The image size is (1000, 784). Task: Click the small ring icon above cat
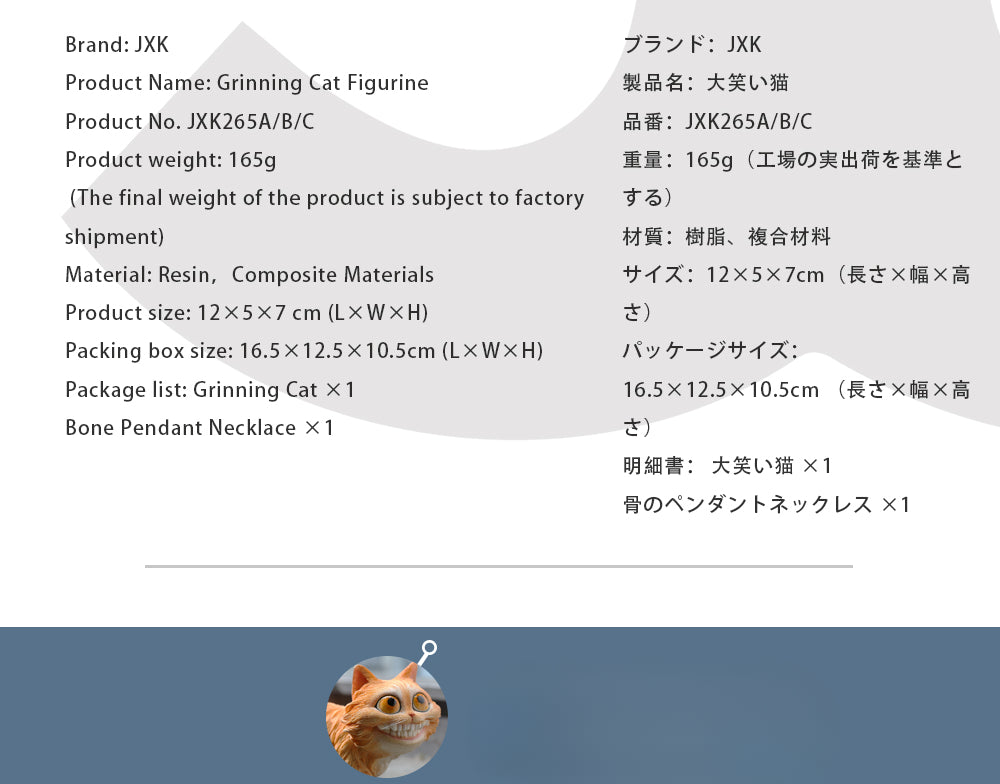point(429,648)
